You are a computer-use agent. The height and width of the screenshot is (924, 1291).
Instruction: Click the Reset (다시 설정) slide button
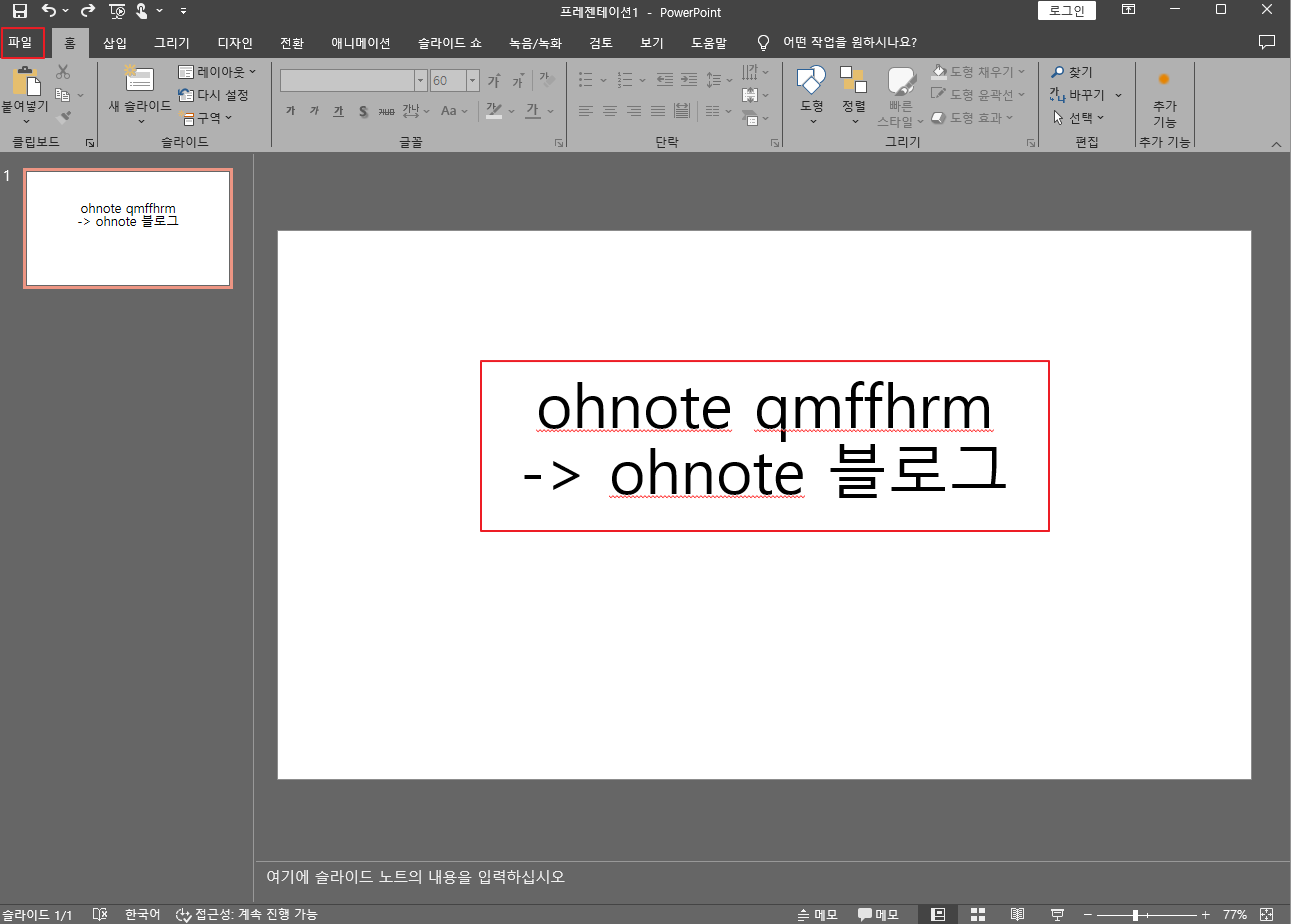click(213, 95)
